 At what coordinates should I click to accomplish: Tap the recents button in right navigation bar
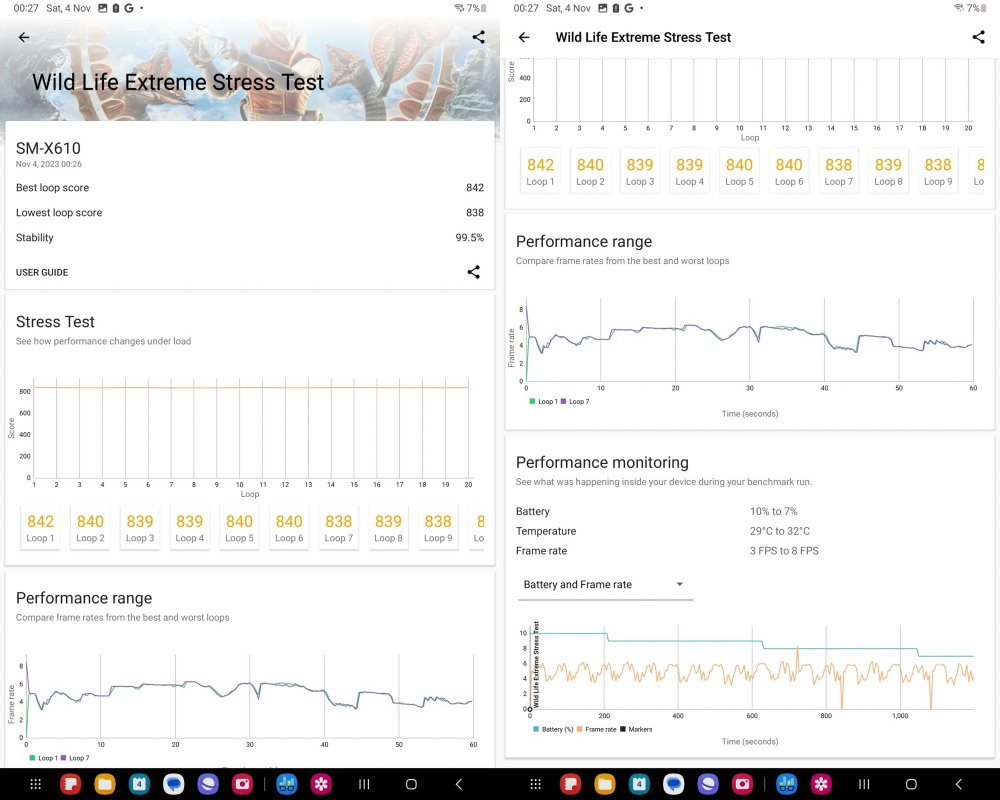pyautogui.click(x=864, y=784)
